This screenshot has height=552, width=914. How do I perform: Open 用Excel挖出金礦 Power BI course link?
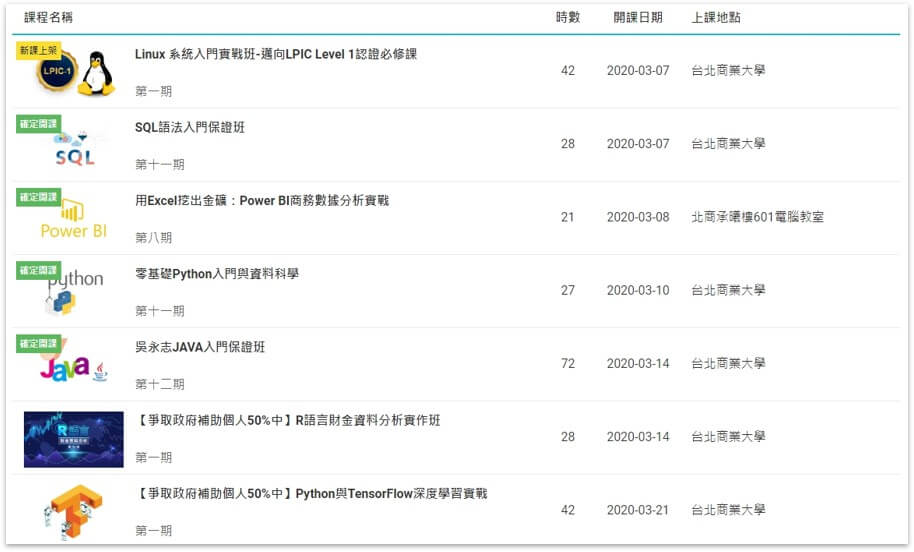coord(262,200)
